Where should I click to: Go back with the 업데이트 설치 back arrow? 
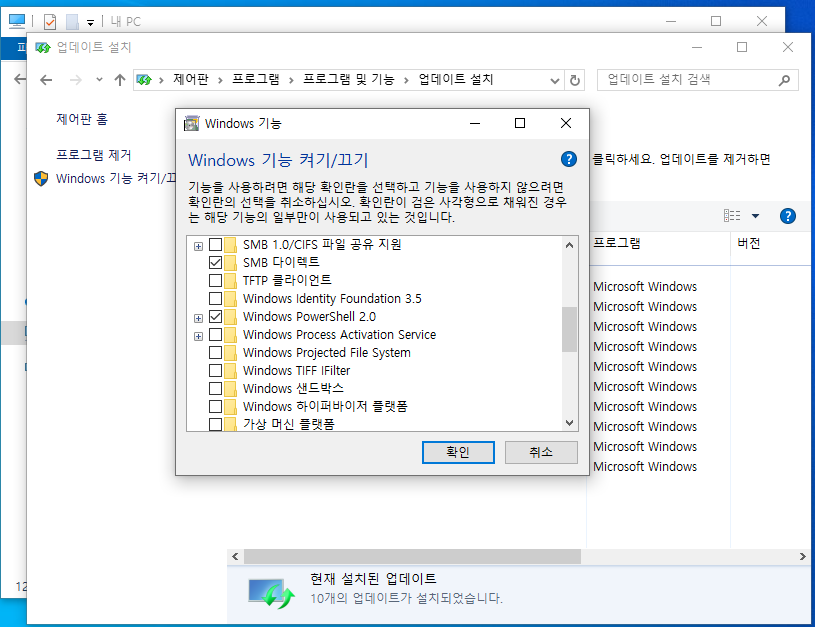(x=46, y=80)
